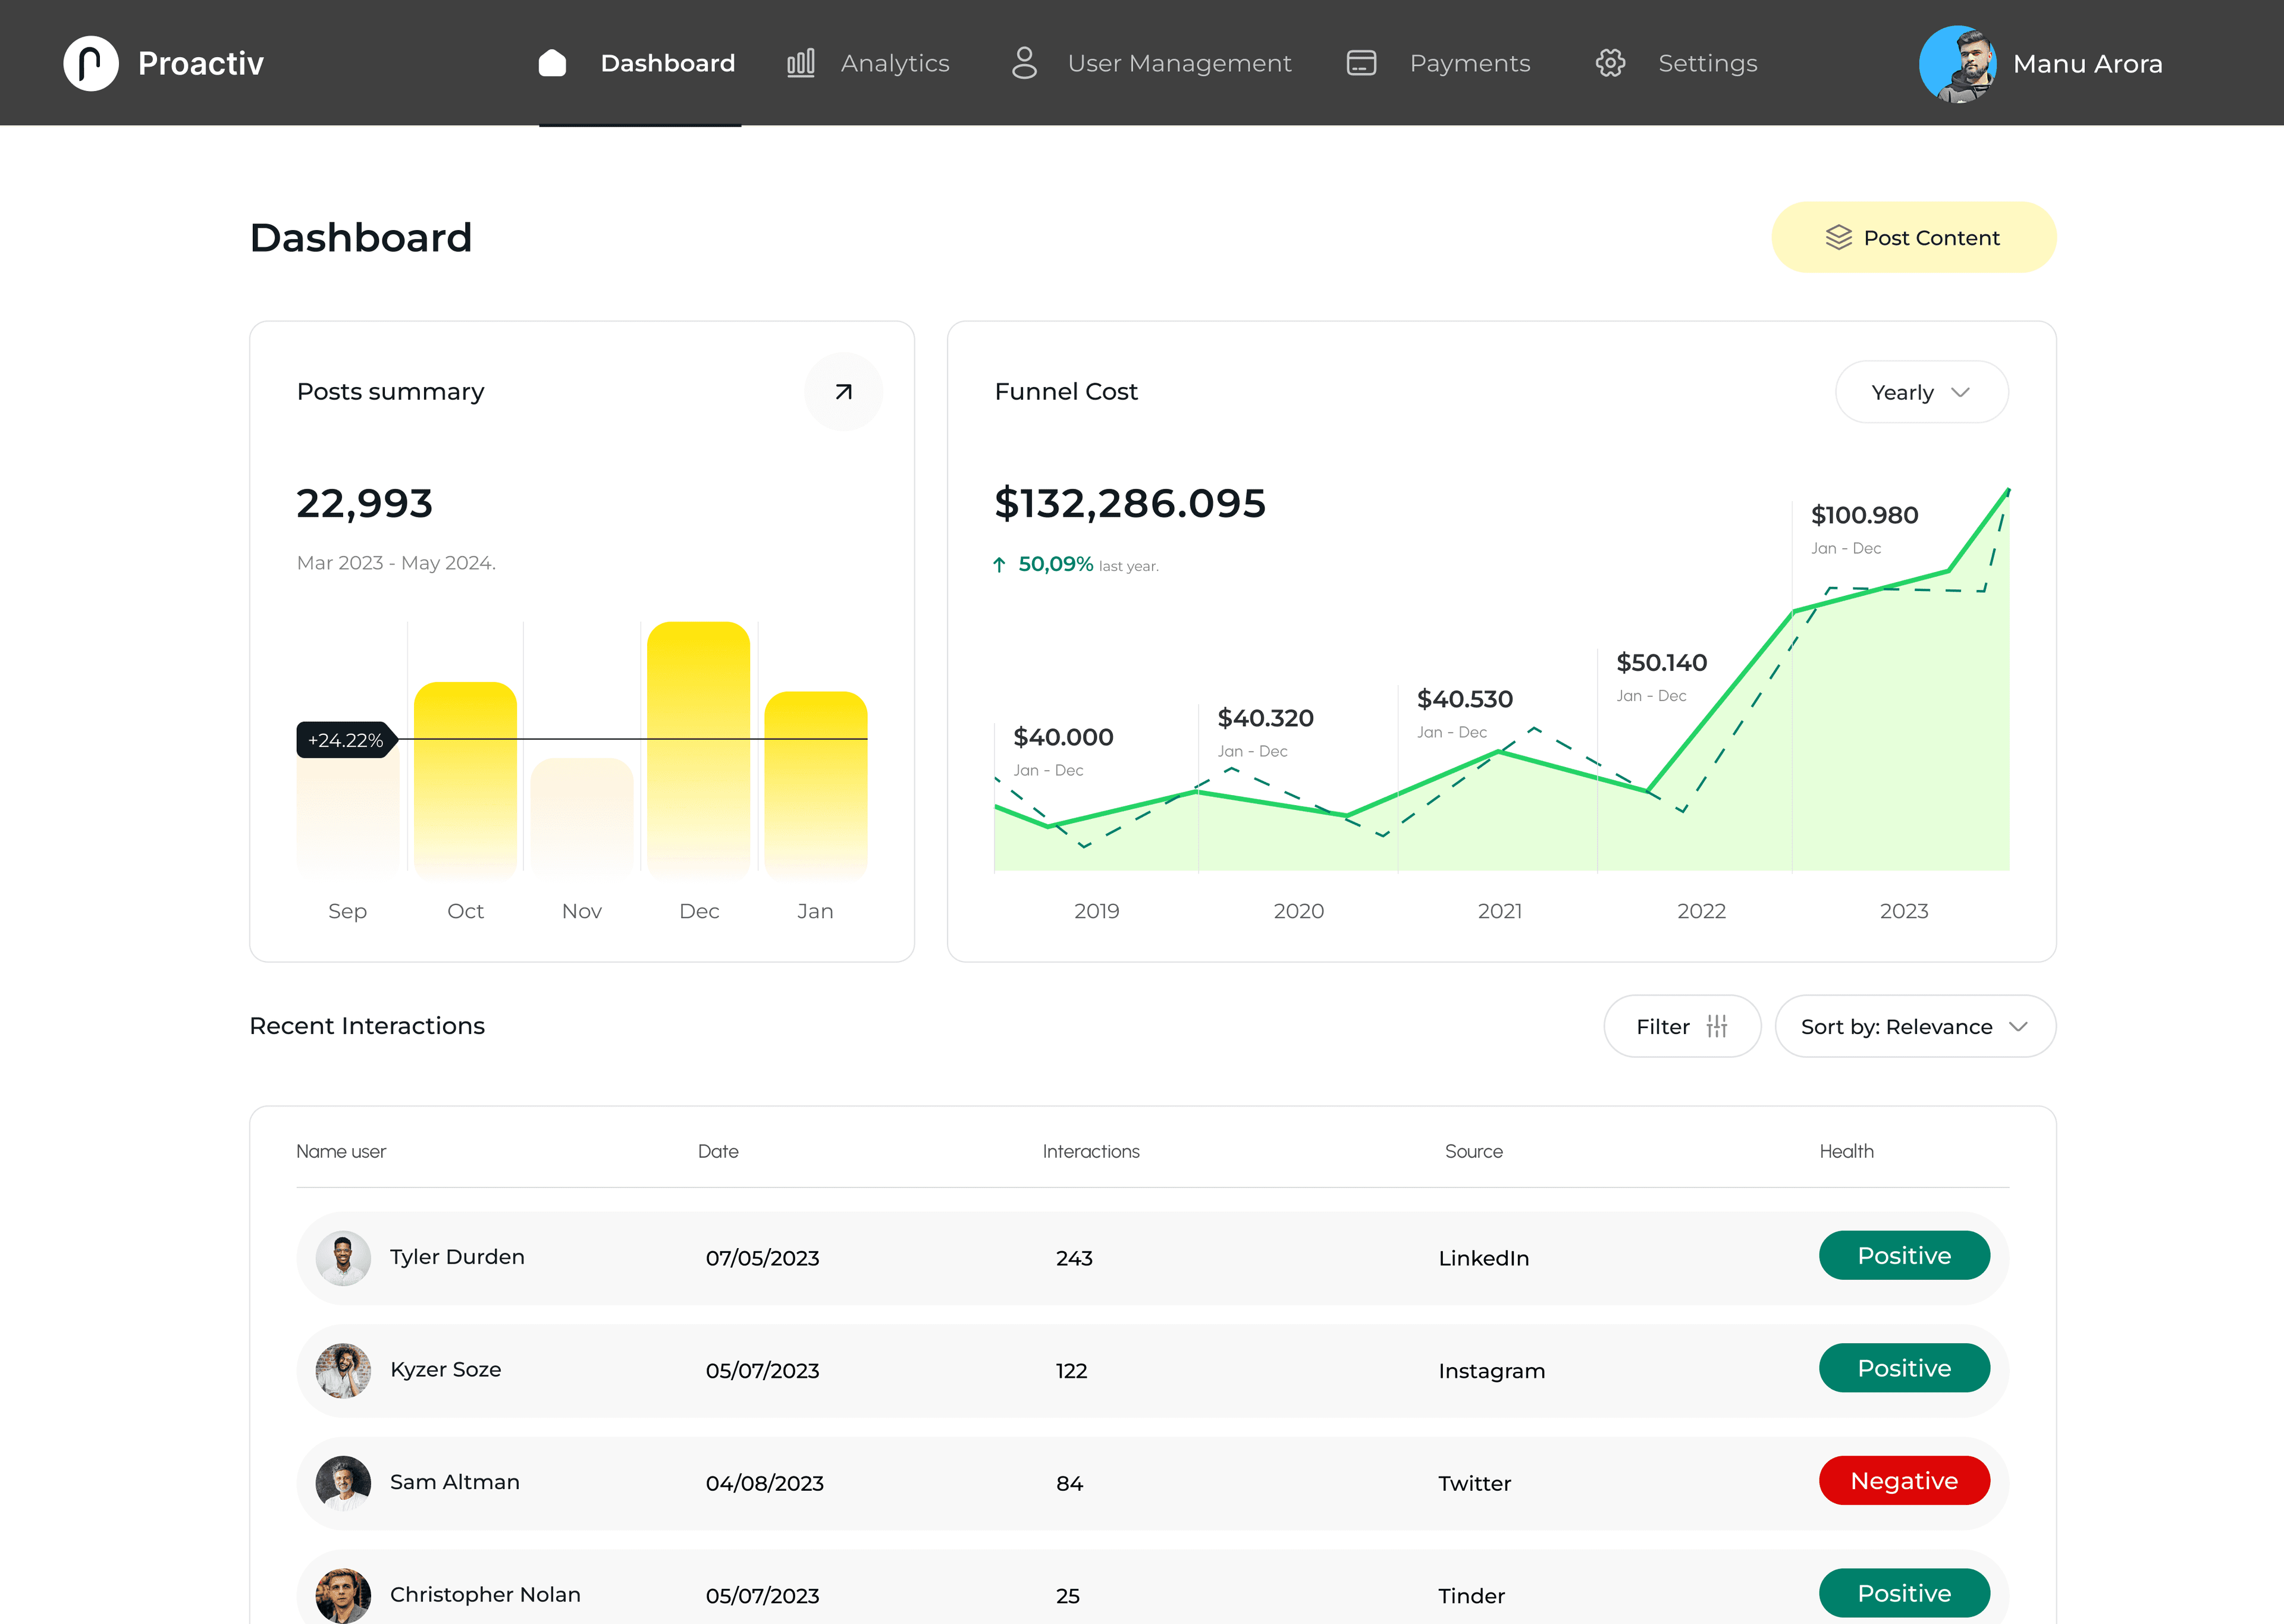Toggle Sam Altman's Negative health status
The image size is (2284, 1624).
click(x=1903, y=1481)
